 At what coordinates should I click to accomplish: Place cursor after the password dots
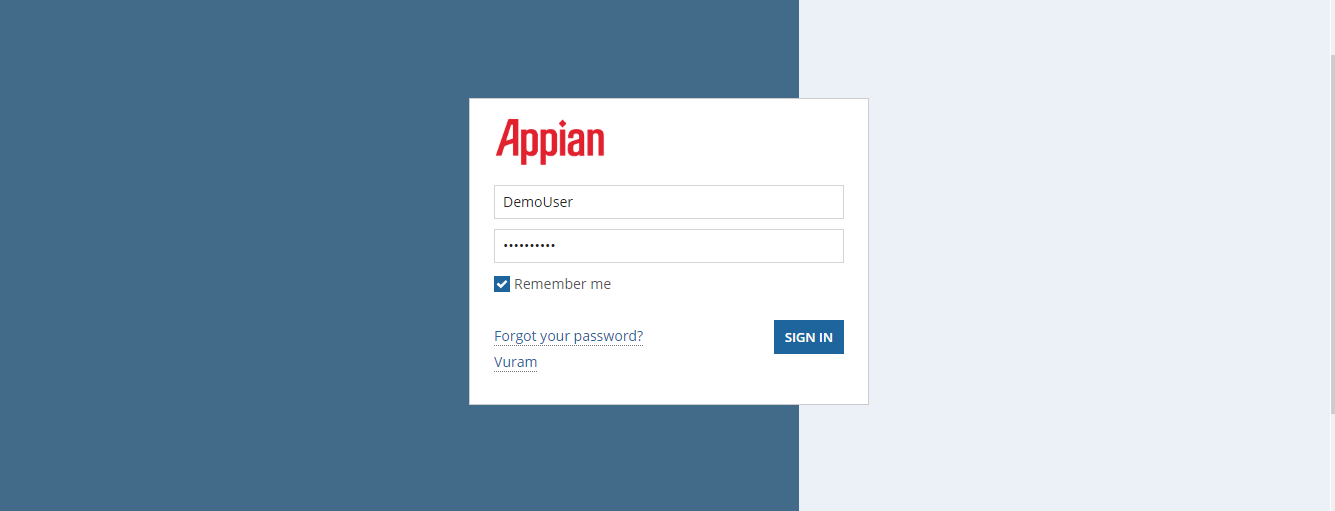click(558, 246)
